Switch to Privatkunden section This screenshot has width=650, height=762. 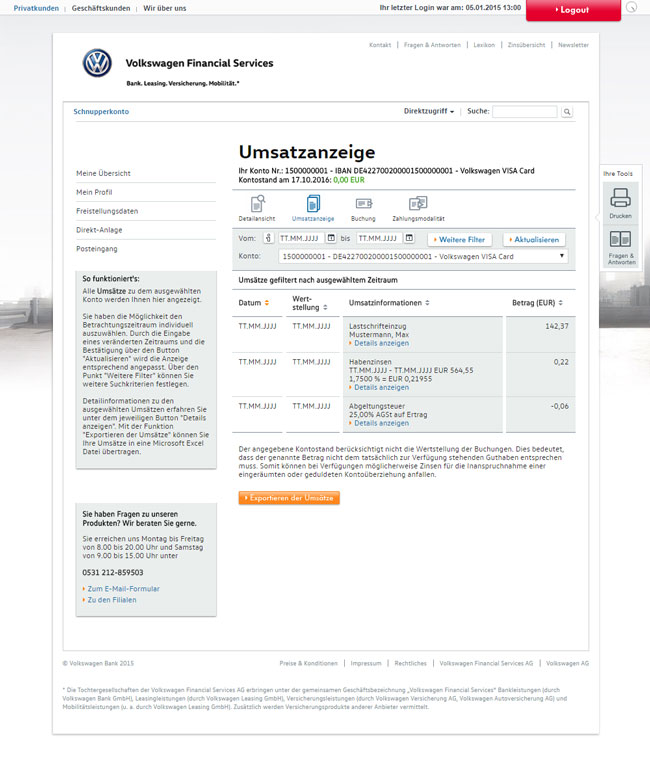[36, 8]
